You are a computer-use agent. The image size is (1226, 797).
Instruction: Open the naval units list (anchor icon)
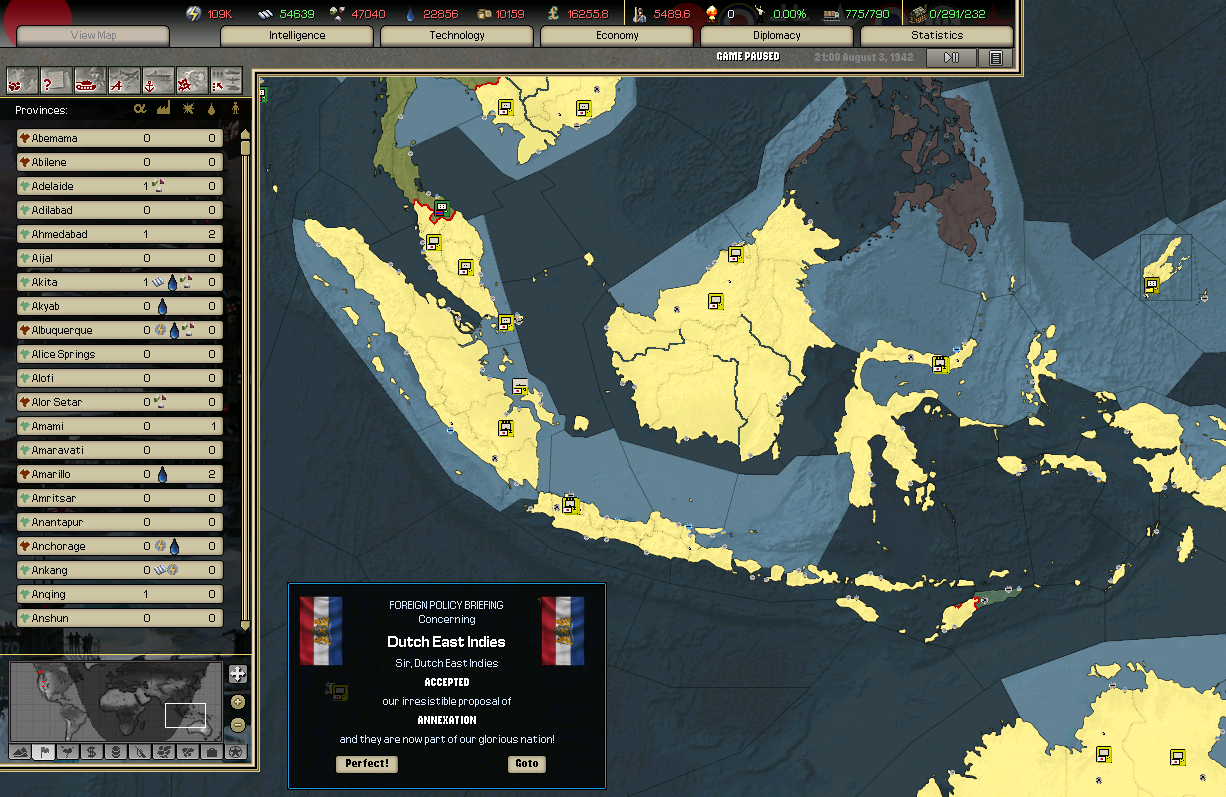158,80
